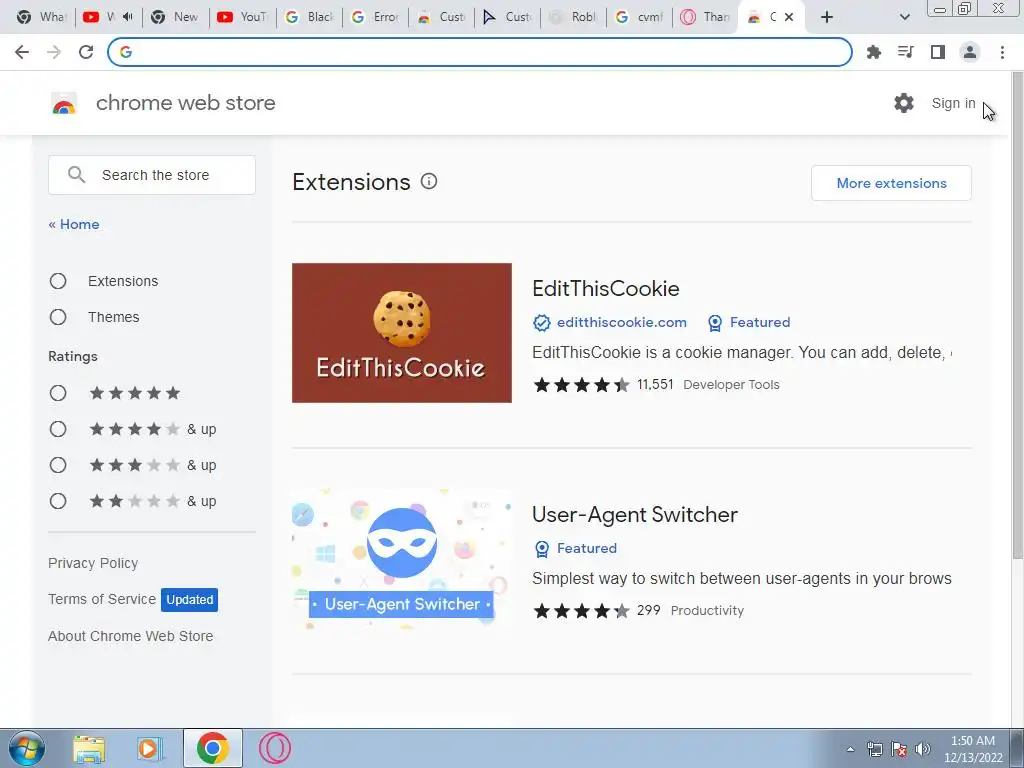Select the Extensions radio filter

58,281
